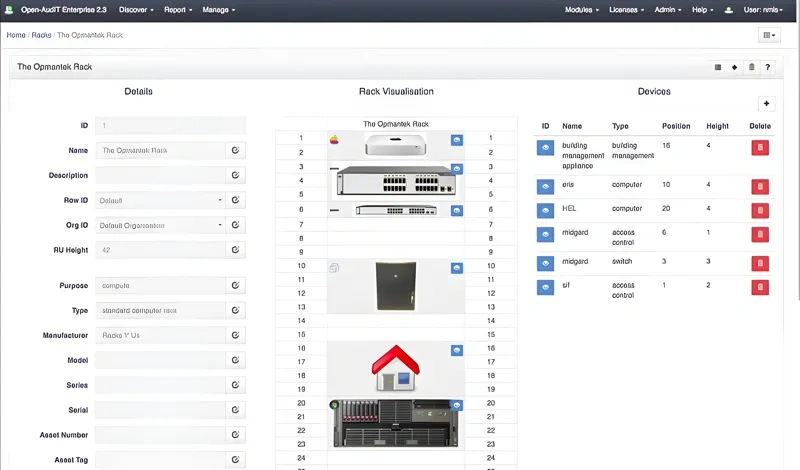The height and width of the screenshot is (470, 800).
Task: Click edit icon beside Model field
Action: (235, 360)
